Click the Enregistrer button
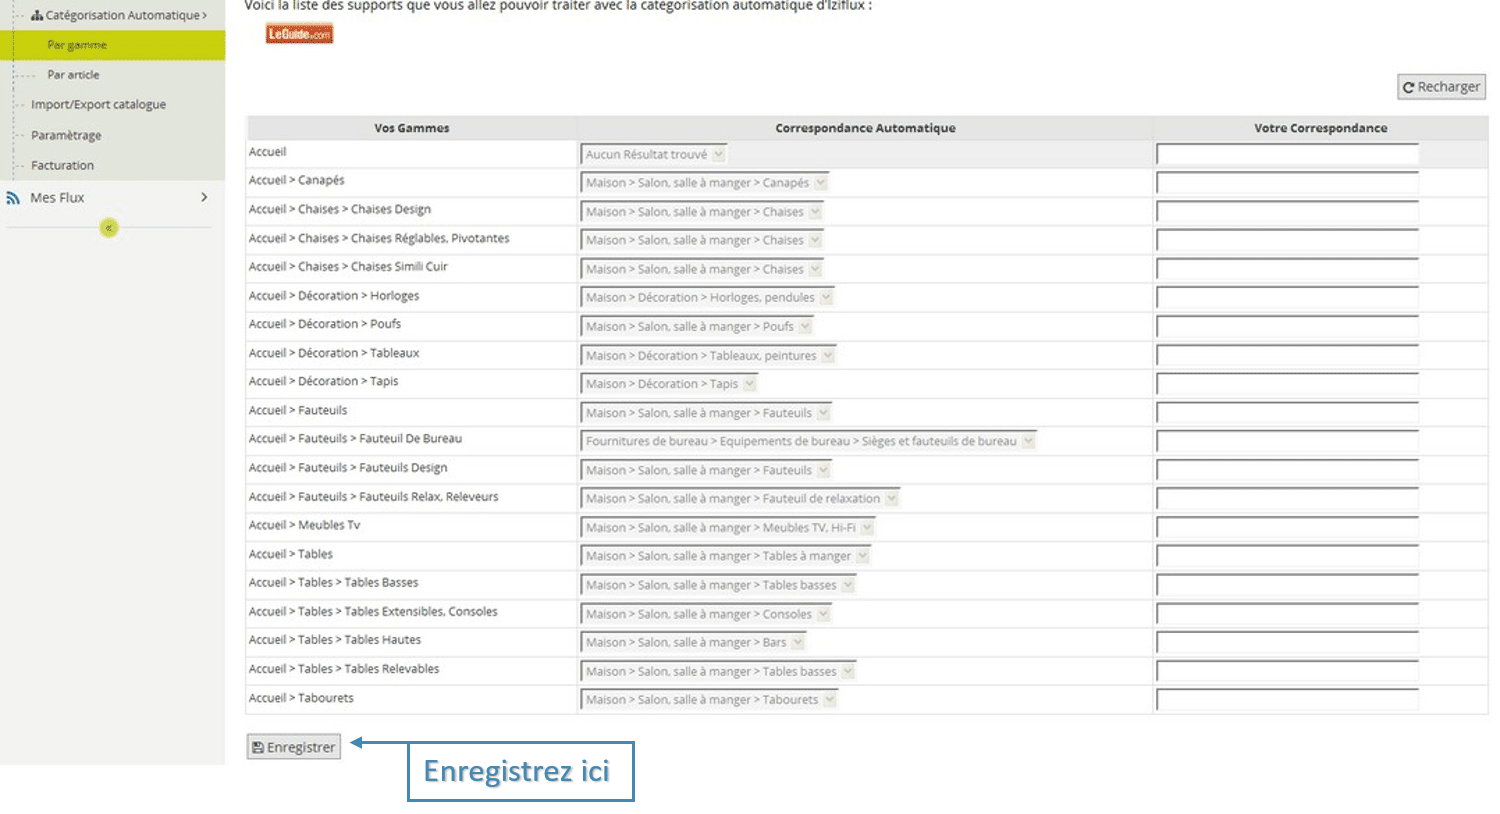The image size is (1500, 814). coord(294,747)
